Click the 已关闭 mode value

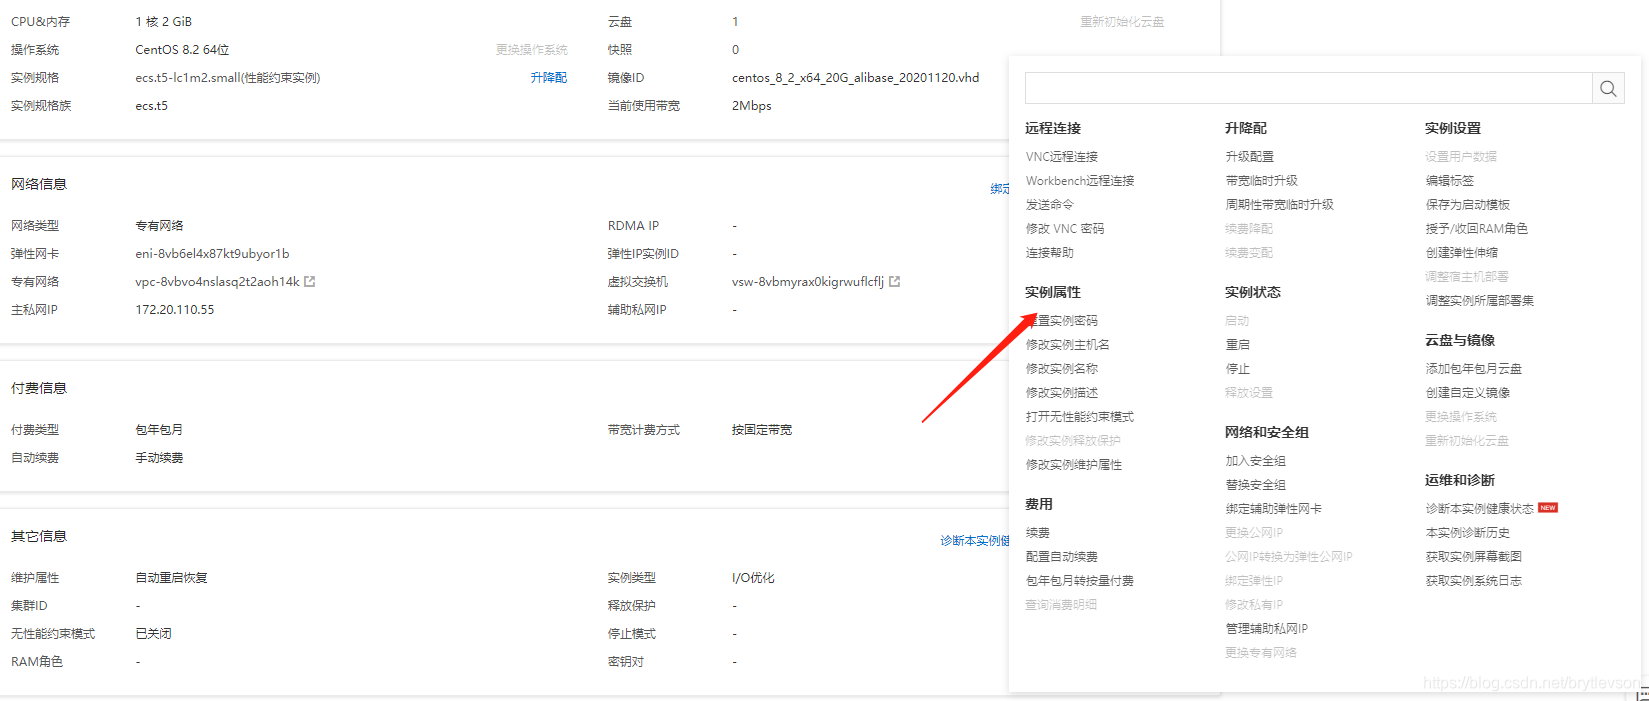154,634
